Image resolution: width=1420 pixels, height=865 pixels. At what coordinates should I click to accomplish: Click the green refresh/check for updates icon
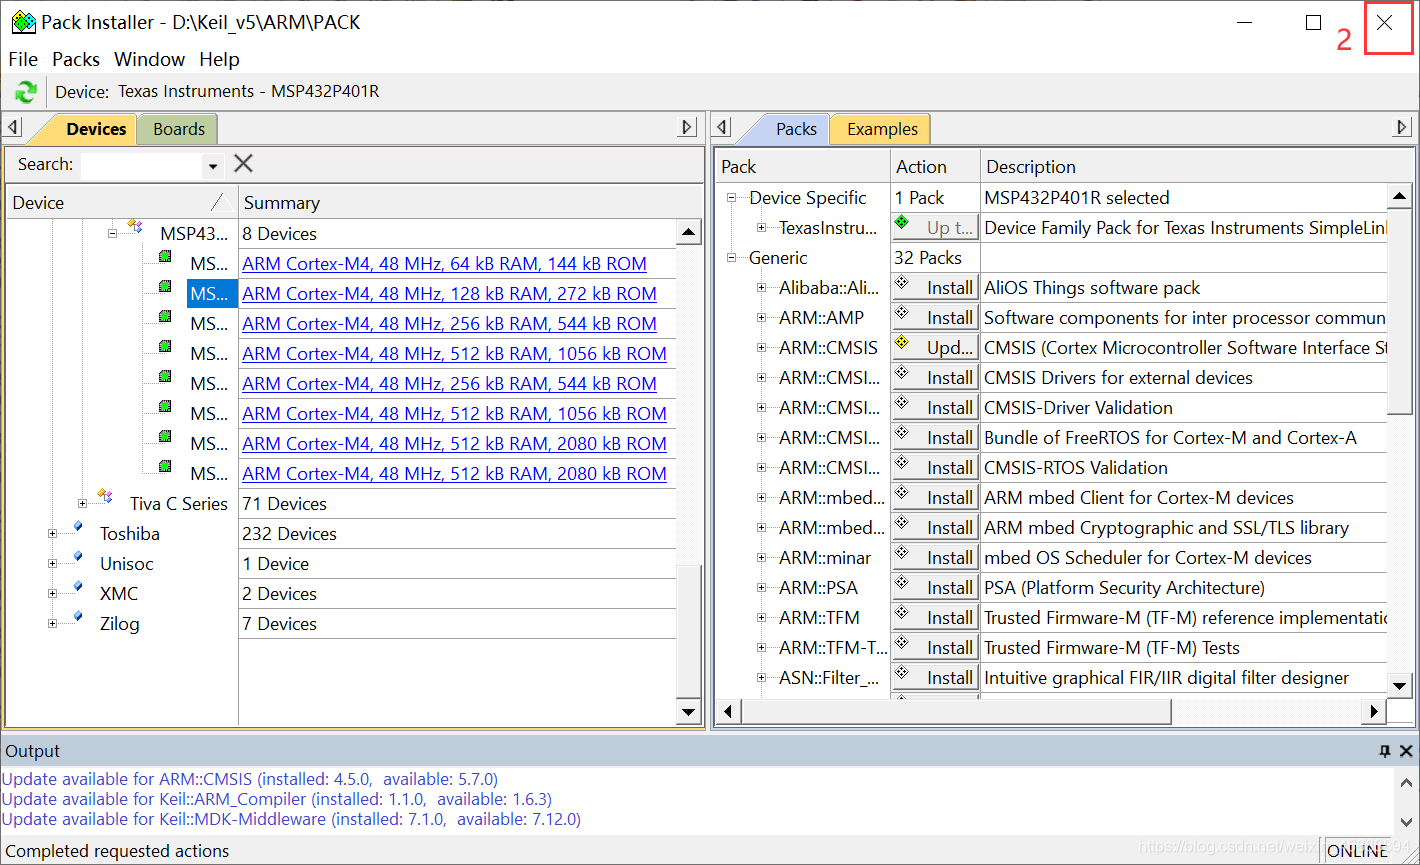click(x=25, y=92)
